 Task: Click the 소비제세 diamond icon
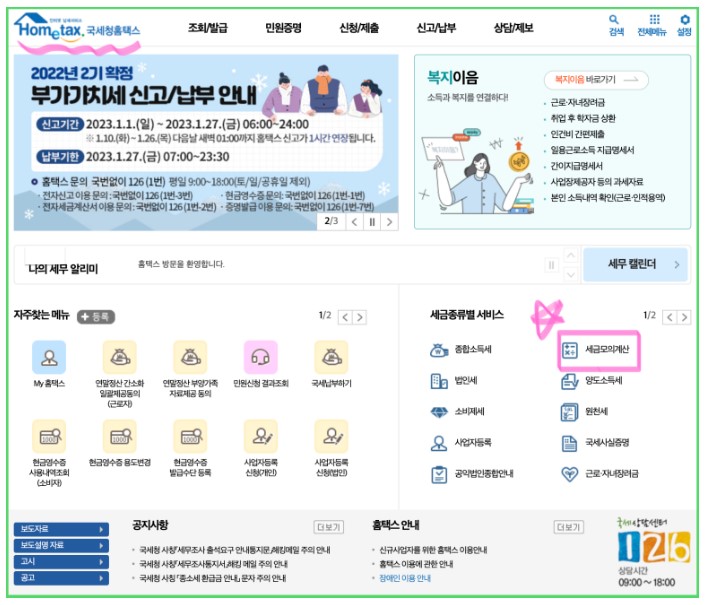439,412
